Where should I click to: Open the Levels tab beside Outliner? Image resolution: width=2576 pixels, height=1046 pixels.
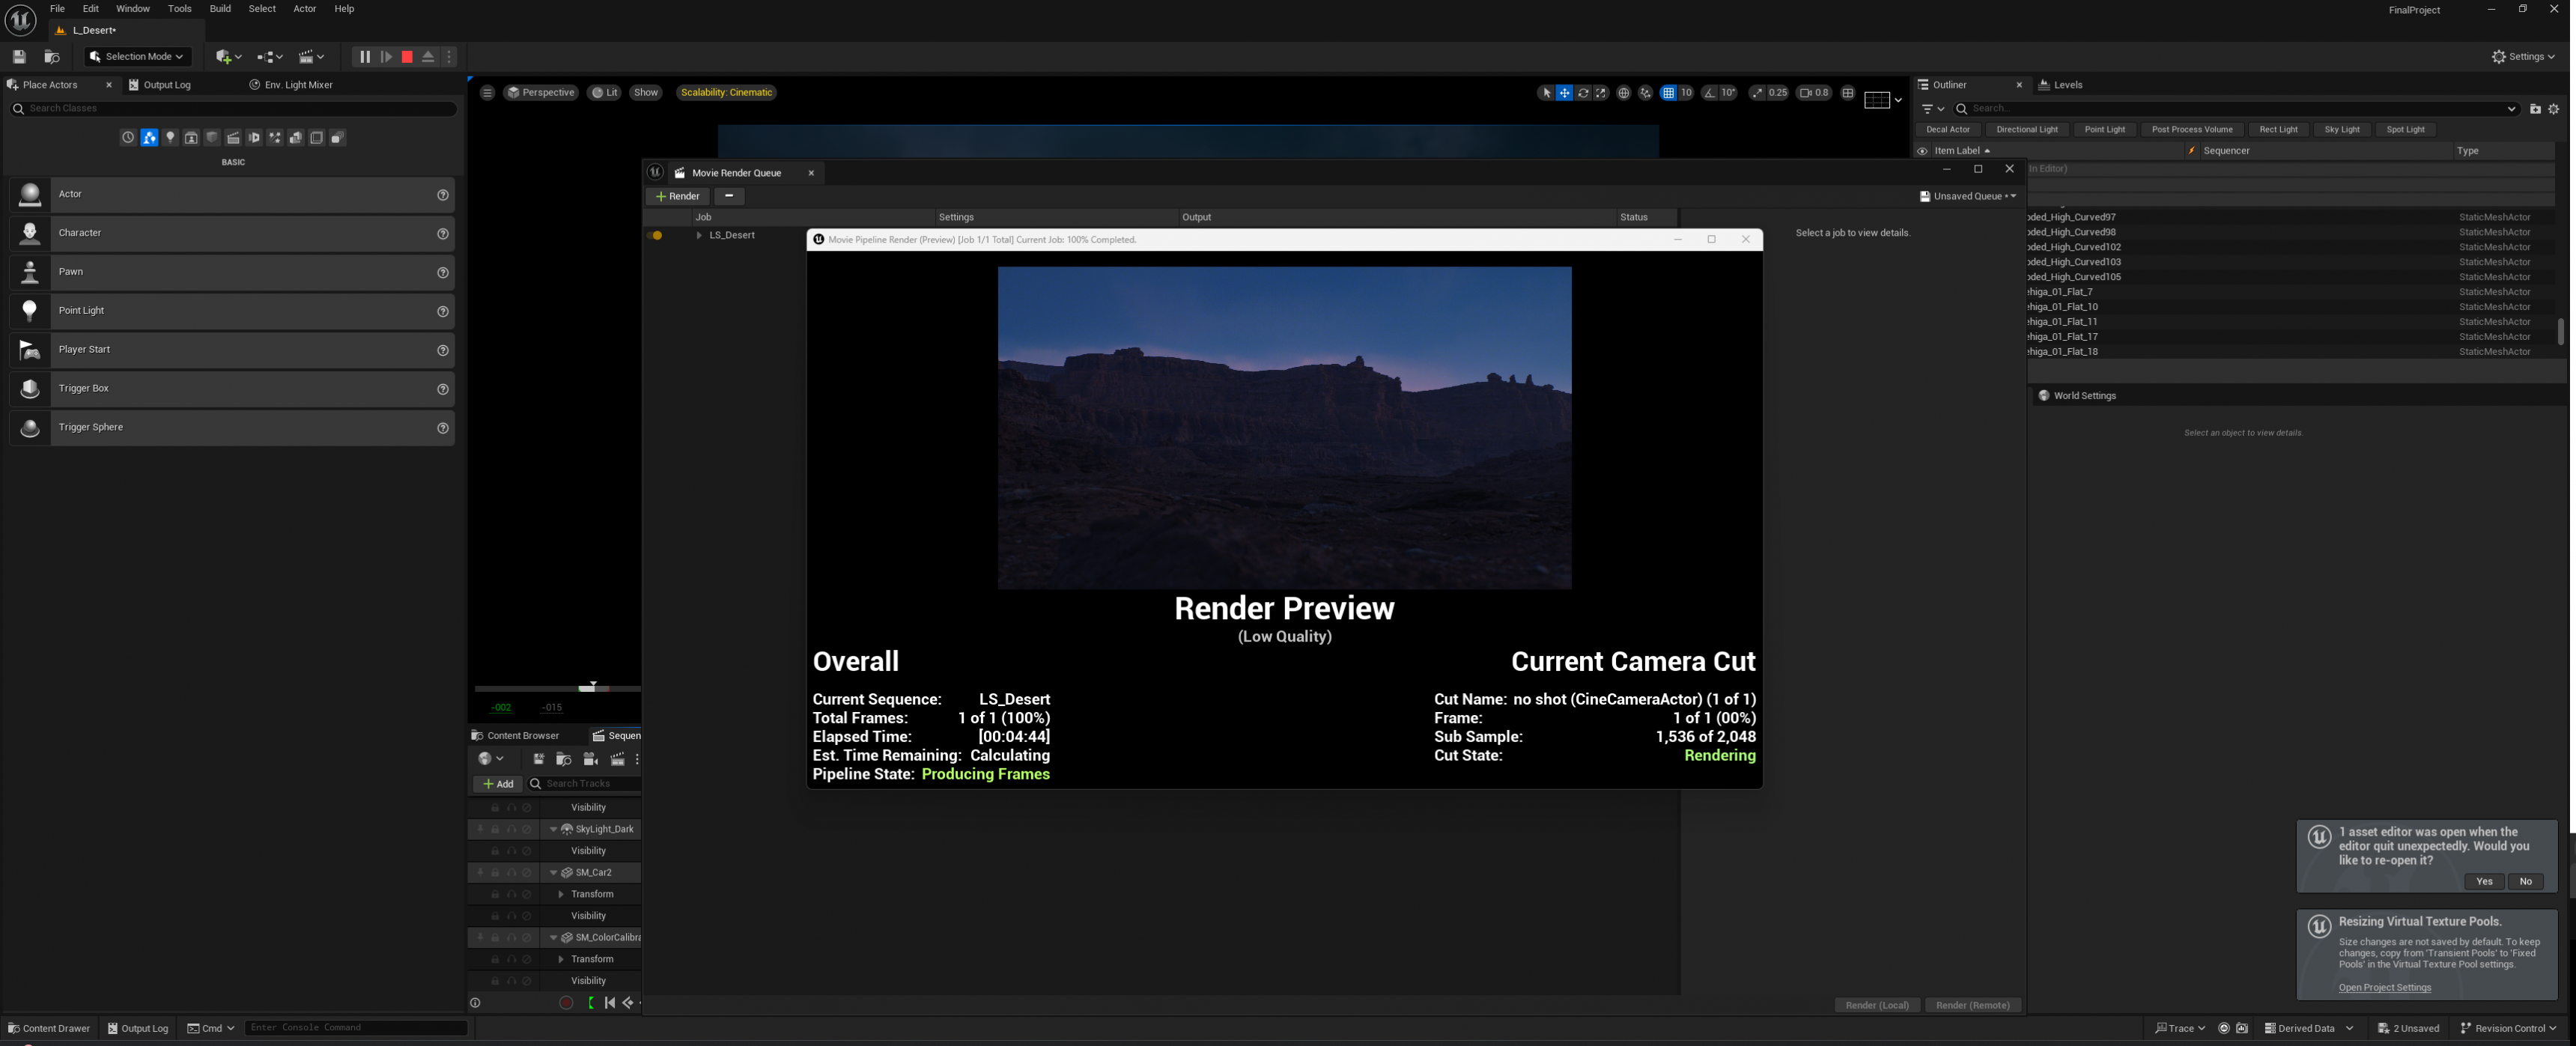(2061, 85)
